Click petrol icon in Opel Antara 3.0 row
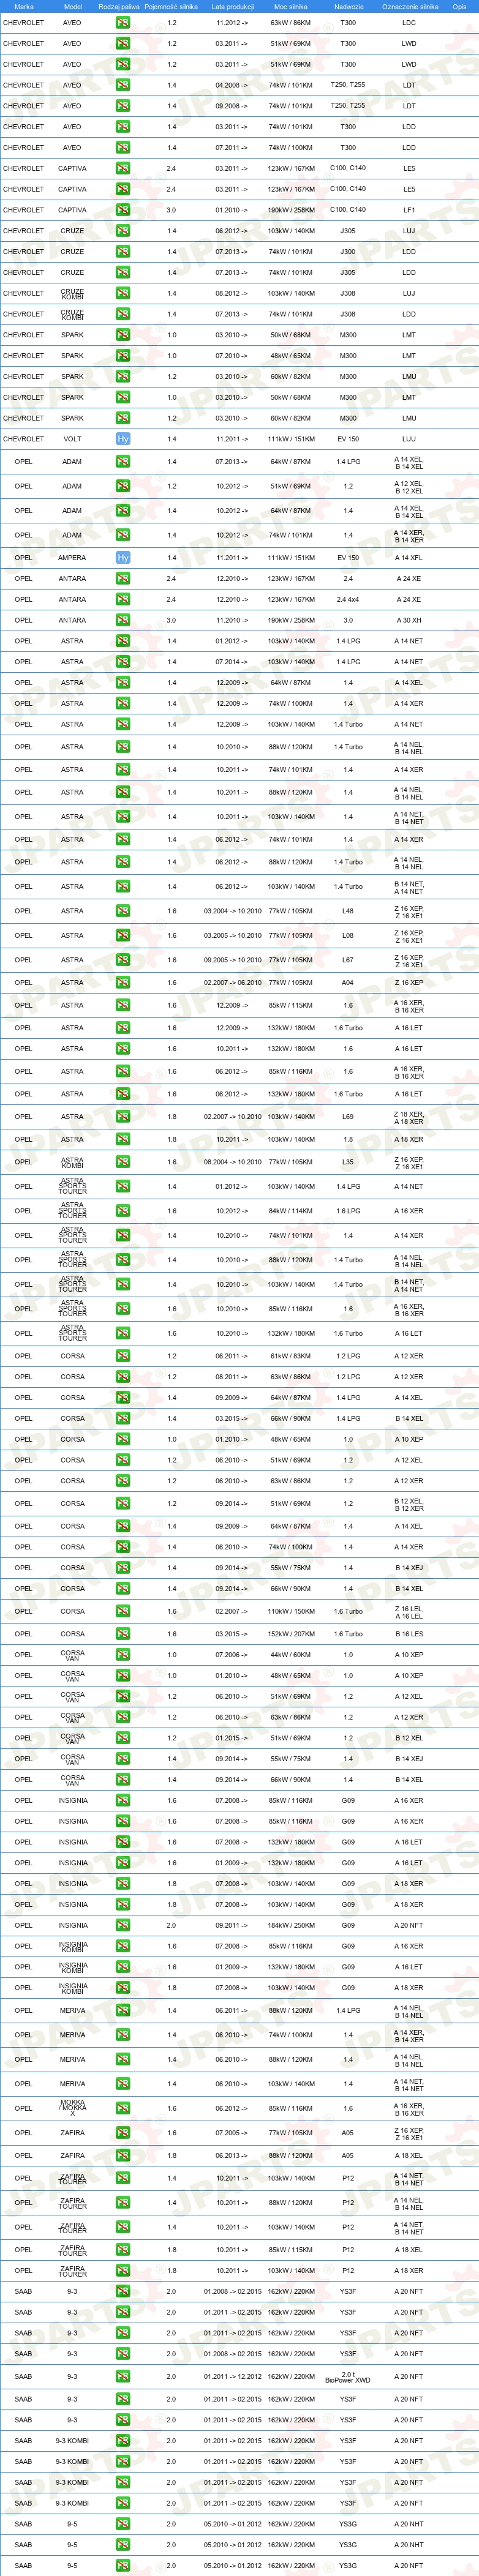 pyautogui.click(x=122, y=620)
